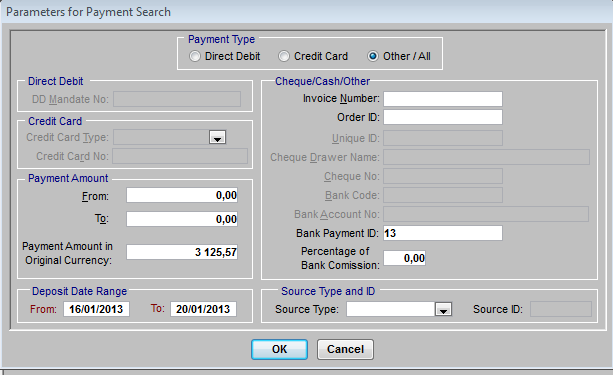Click the Deposit Date To field
This screenshot has width=613, height=375.
[x=203, y=309]
